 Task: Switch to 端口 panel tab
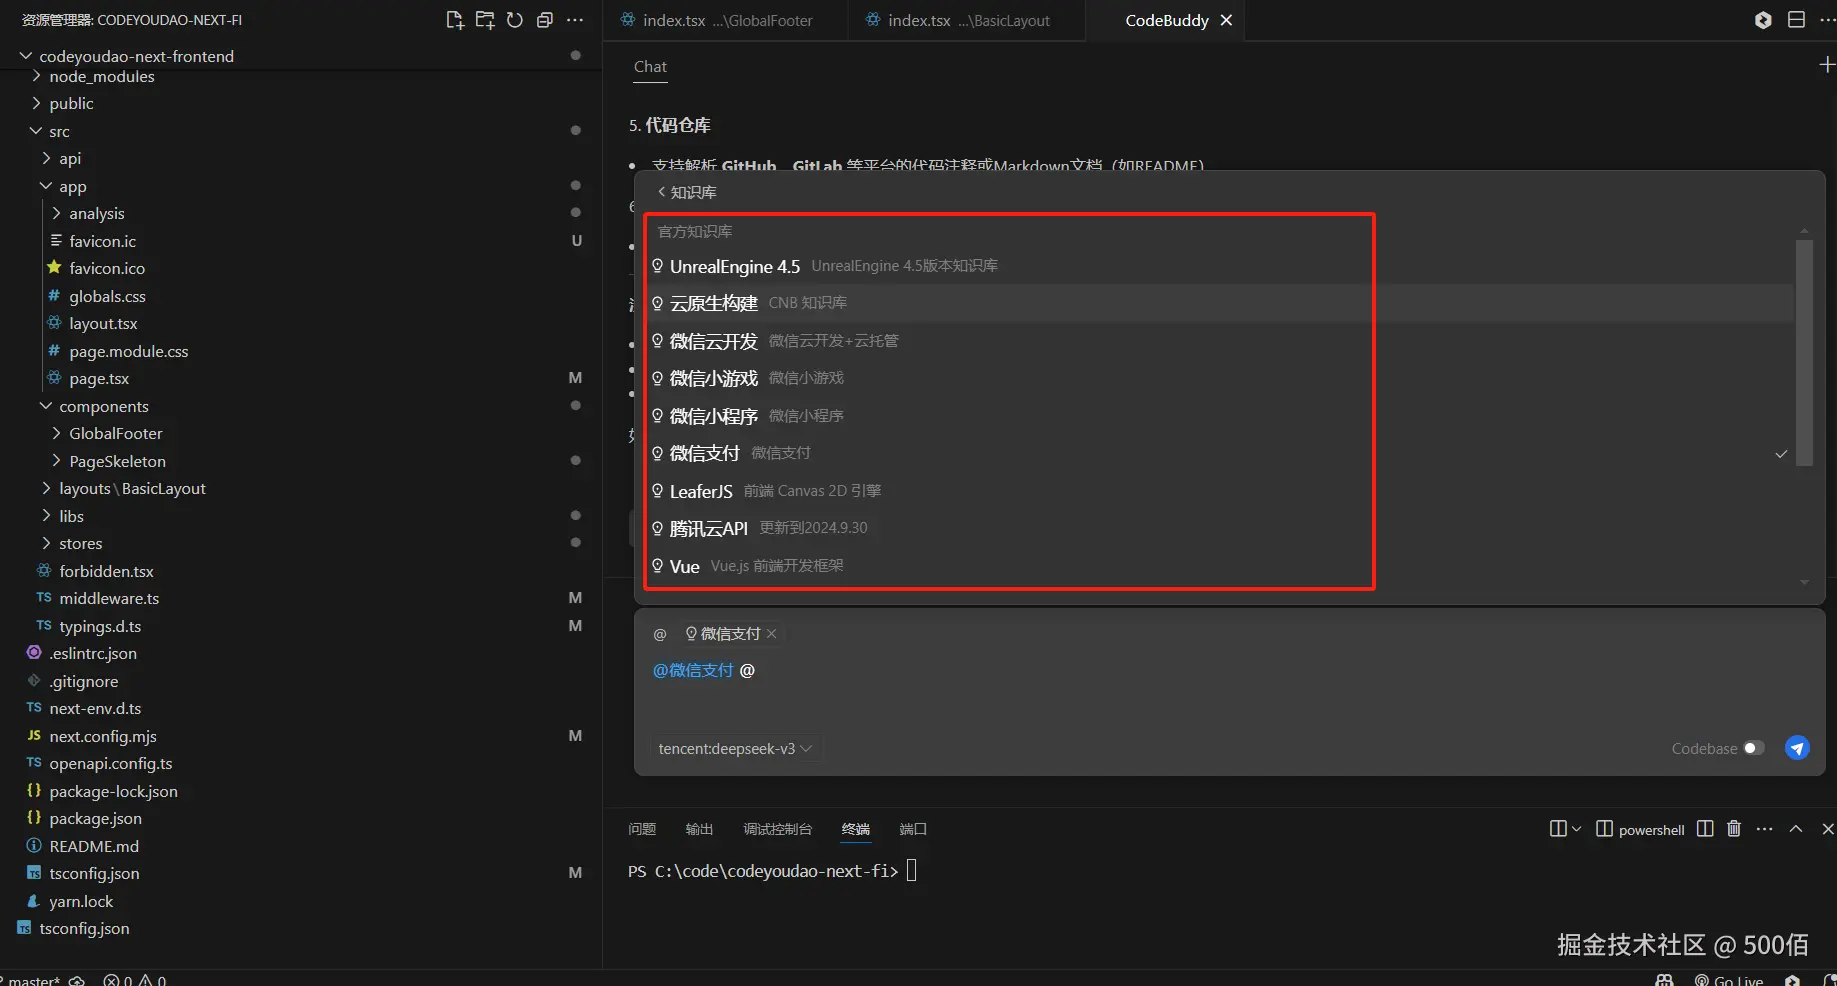click(913, 829)
